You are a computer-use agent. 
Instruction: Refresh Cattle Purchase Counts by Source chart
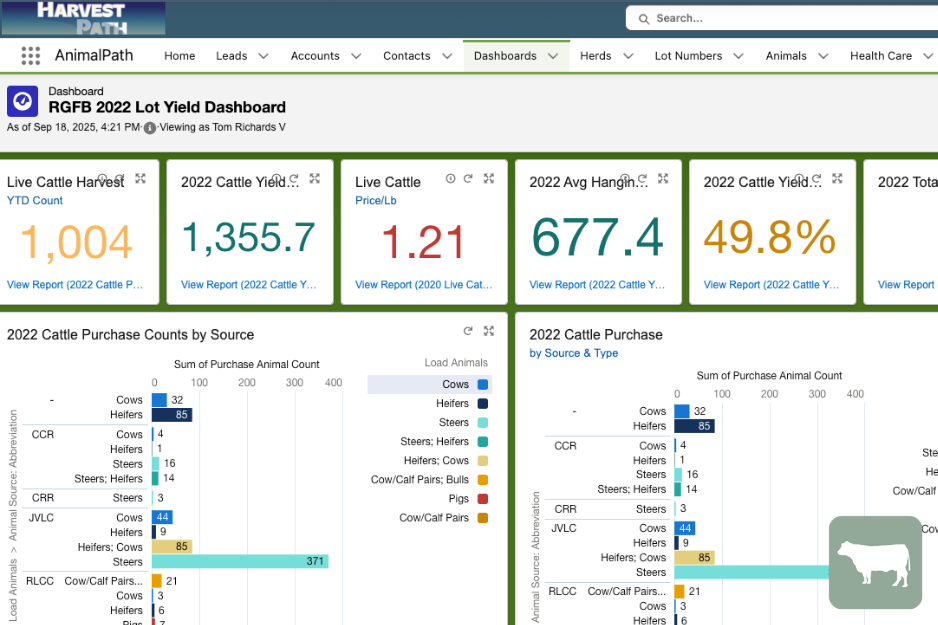(468, 331)
